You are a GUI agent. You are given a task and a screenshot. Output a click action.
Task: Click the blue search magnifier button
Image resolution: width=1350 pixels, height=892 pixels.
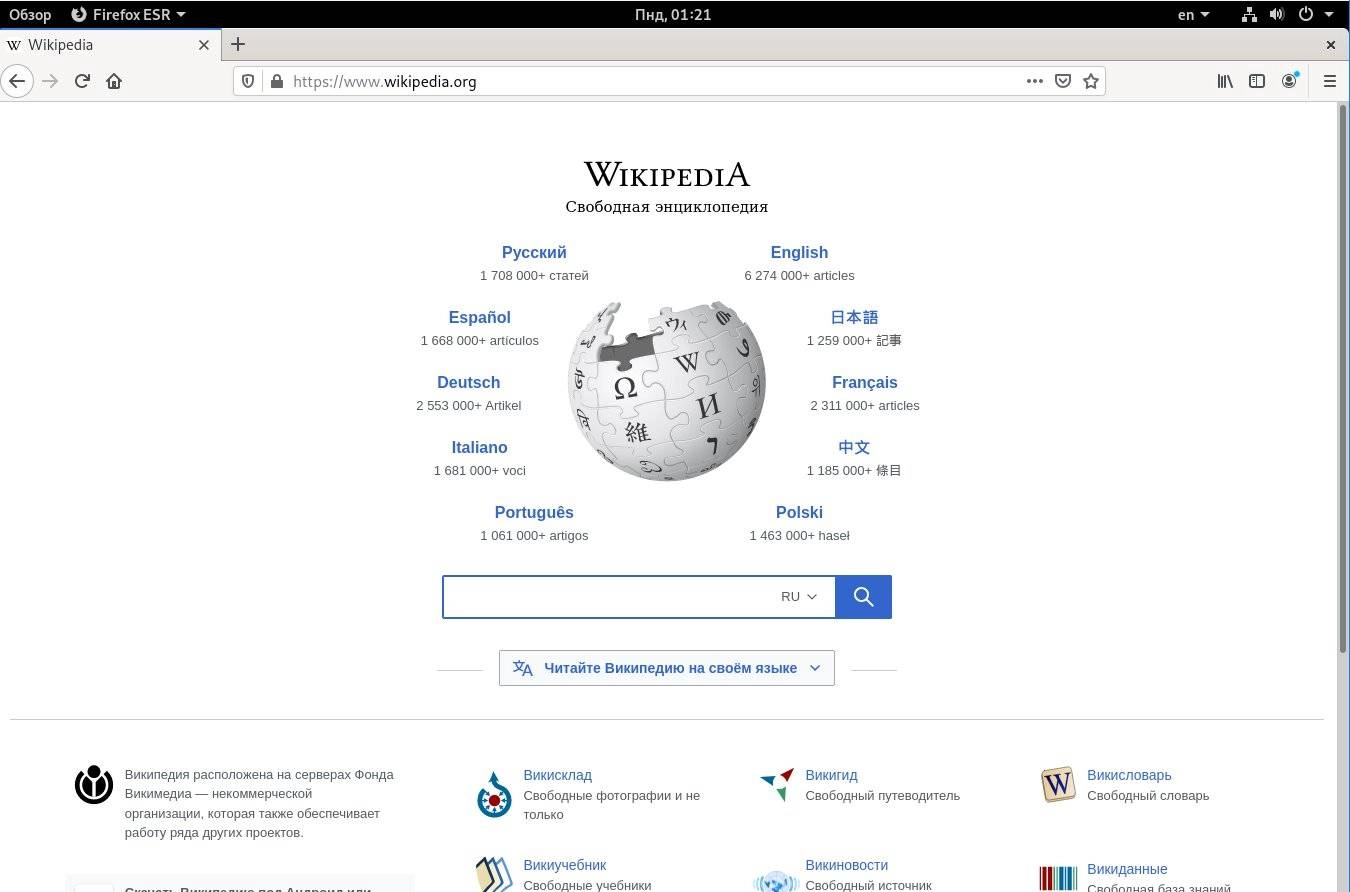(x=863, y=597)
